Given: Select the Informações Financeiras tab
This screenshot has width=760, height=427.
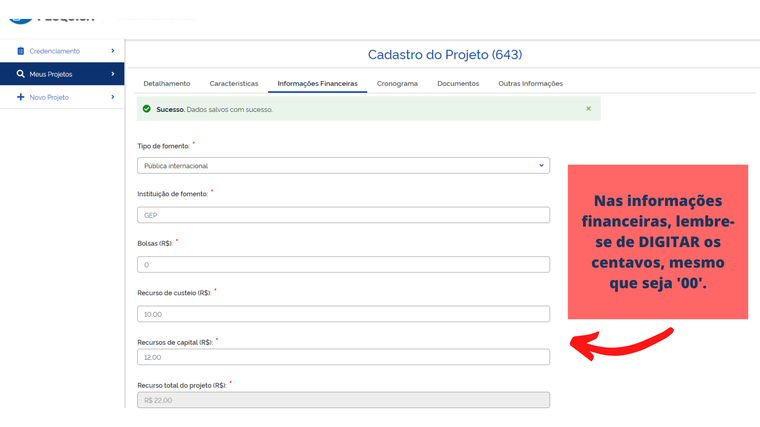Looking at the screenshot, I should (x=317, y=84).
